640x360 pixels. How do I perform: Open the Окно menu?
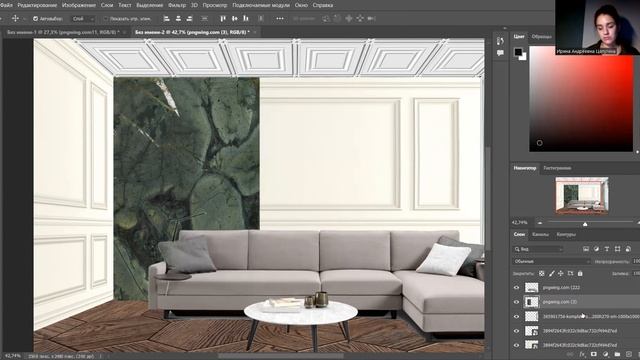[x=301, y=5]
